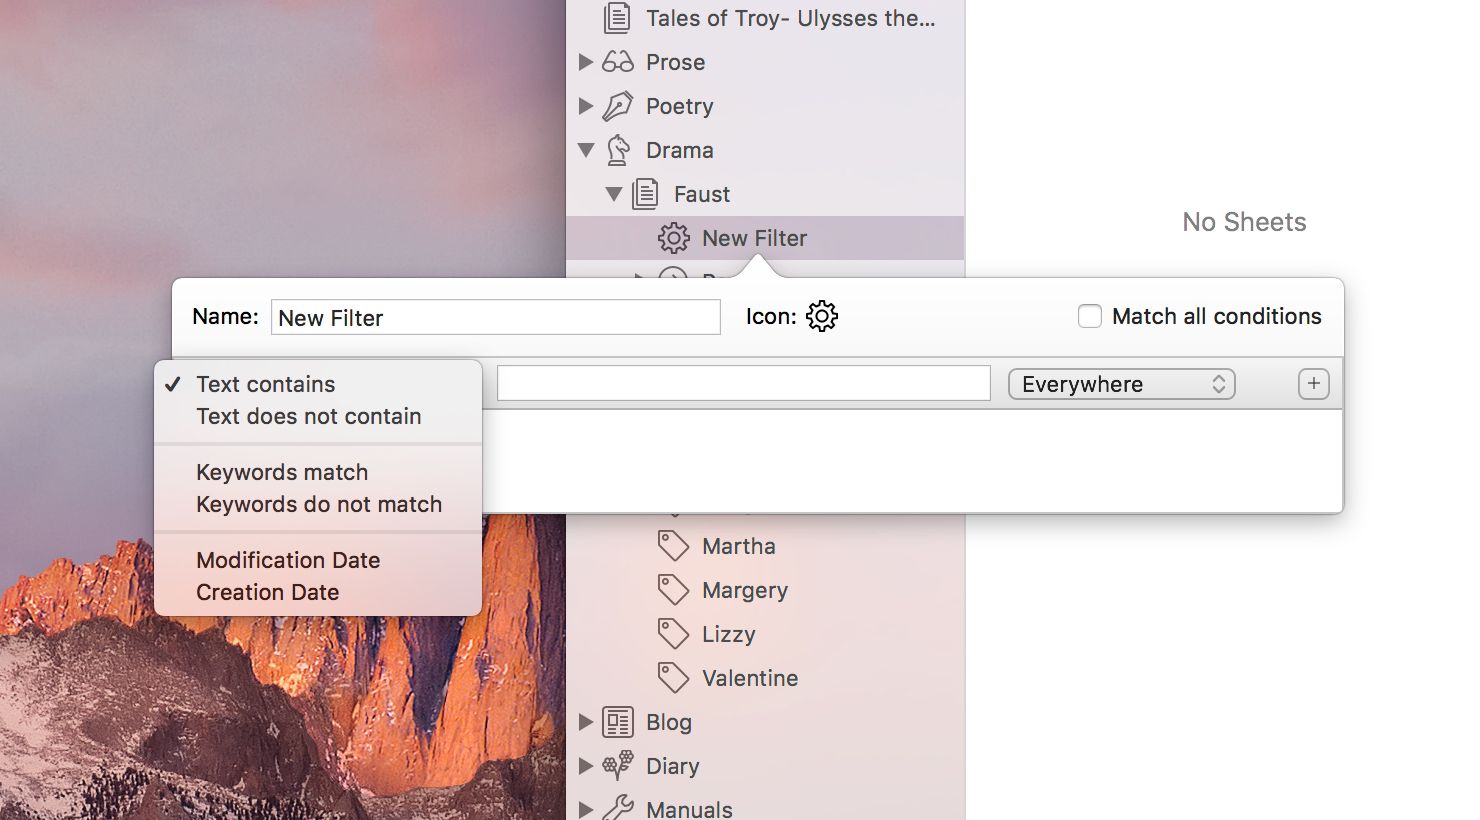Enable Match all conditions checkbox
This screenshot has width=1480, height=820.
1090,317
